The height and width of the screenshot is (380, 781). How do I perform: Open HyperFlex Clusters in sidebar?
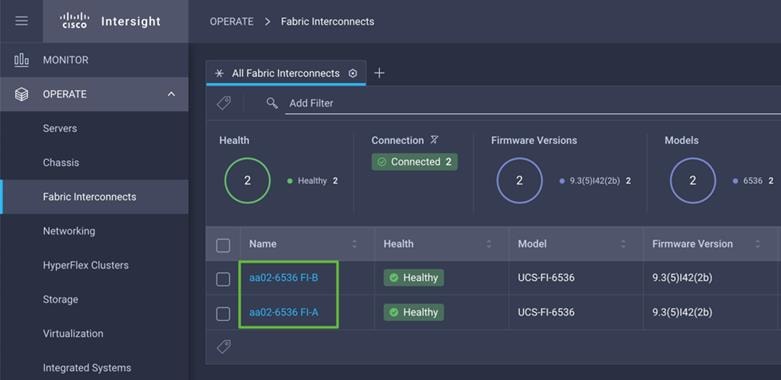86,265
